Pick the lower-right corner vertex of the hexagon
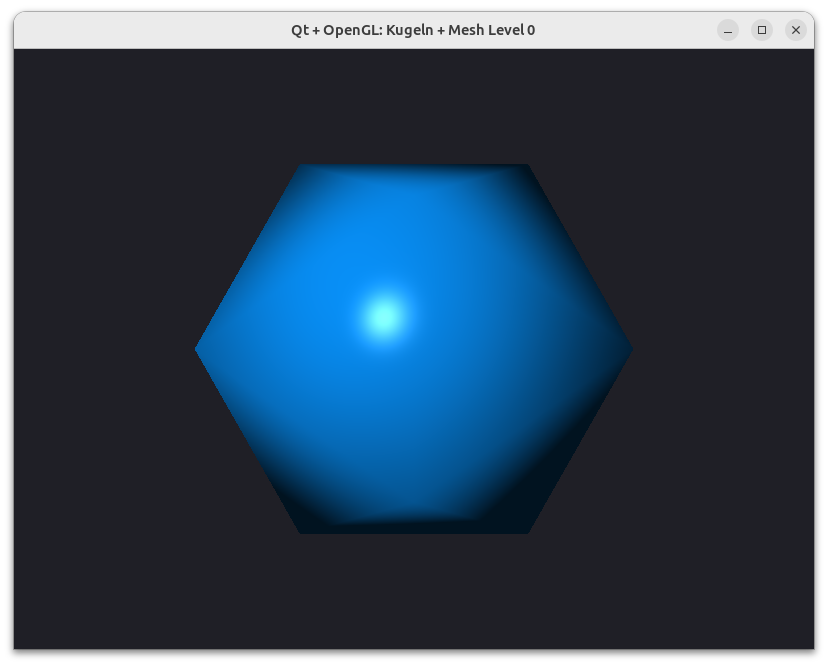This screenshot has width=828, height=666. coord(528,533)
